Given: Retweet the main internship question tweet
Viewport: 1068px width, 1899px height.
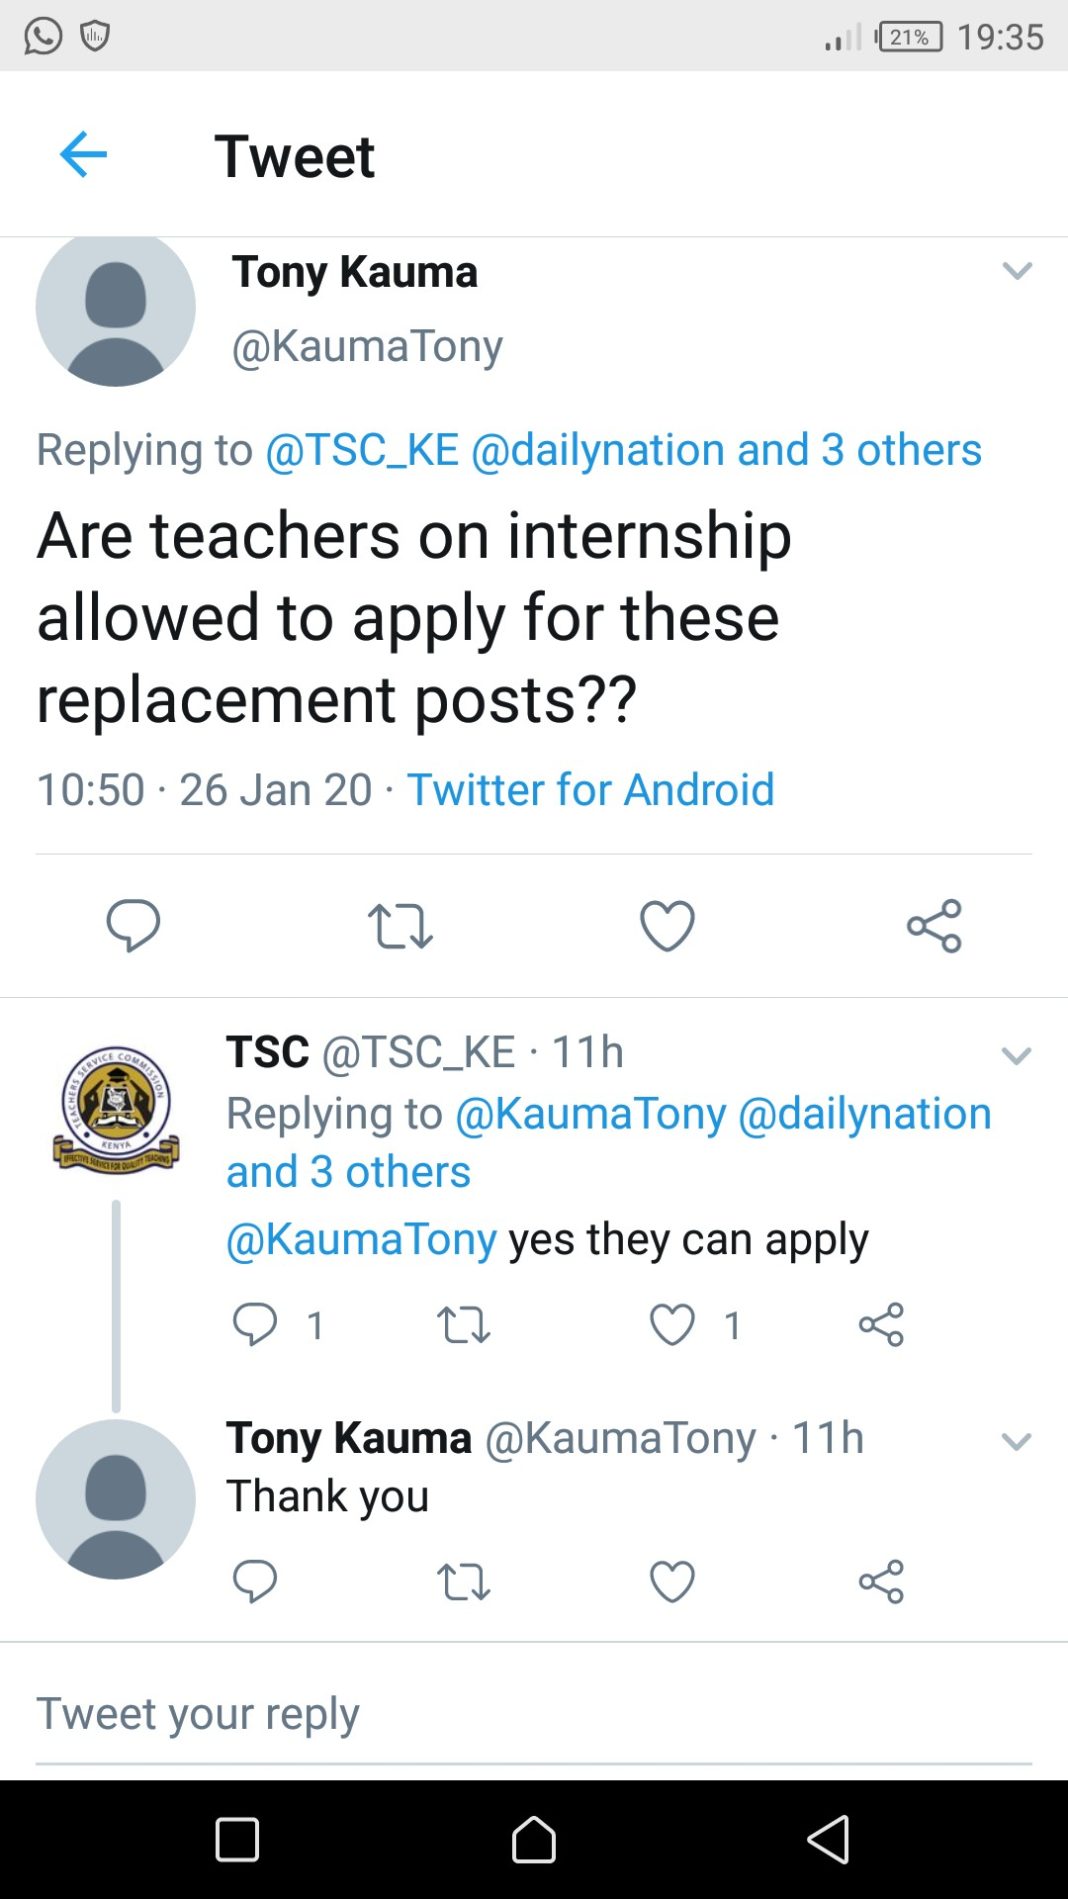Looking at the screenshot, I should coord(400,925).
